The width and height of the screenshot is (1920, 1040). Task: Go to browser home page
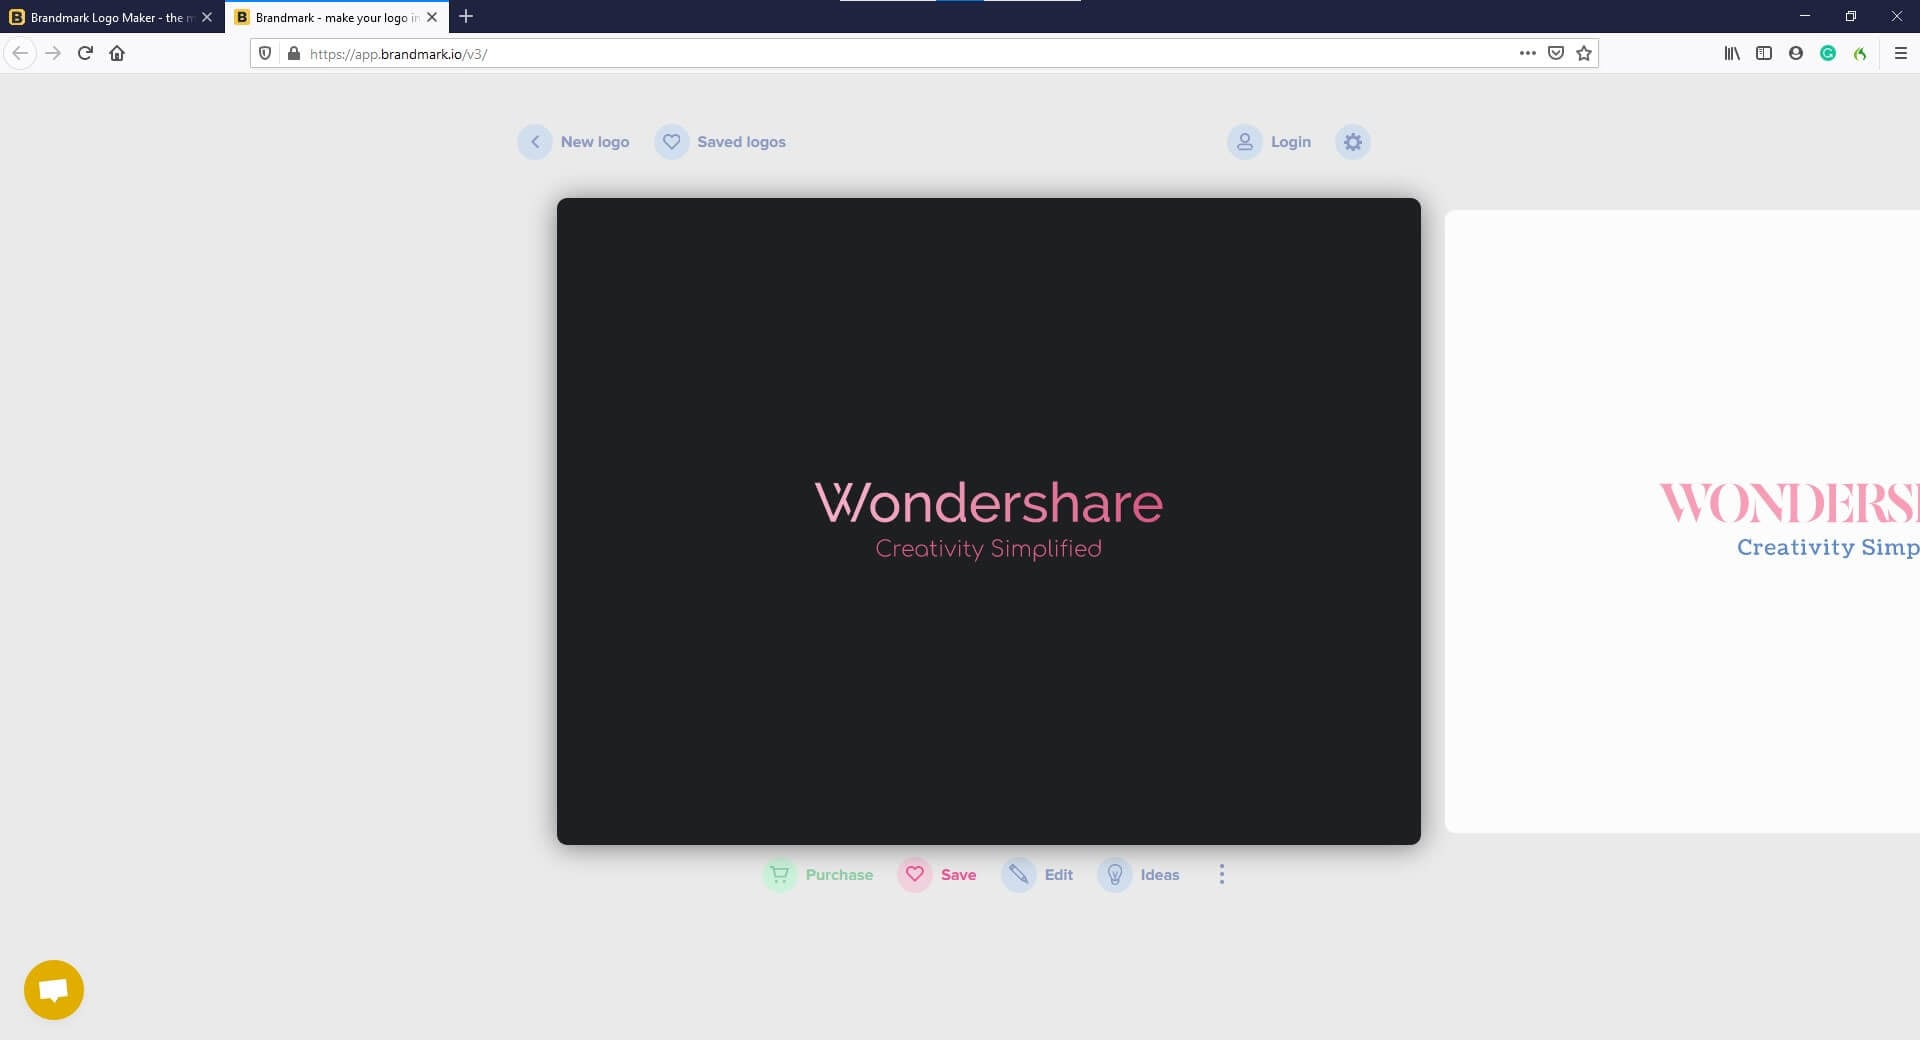pos(117,53)
